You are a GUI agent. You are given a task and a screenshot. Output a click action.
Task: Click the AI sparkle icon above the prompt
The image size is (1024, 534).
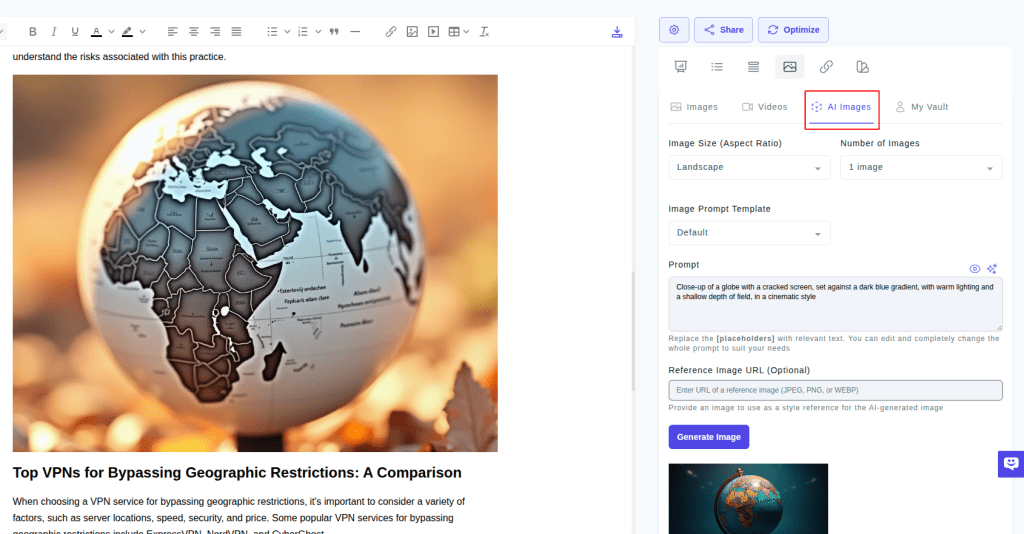click(992, 269)
